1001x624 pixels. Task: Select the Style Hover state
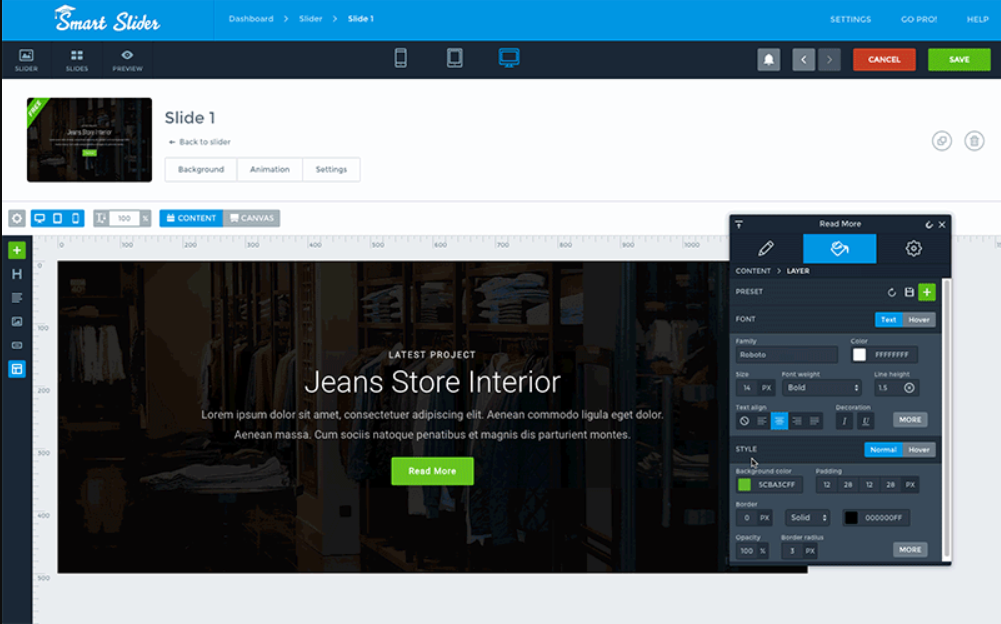(x=919, y=450)
